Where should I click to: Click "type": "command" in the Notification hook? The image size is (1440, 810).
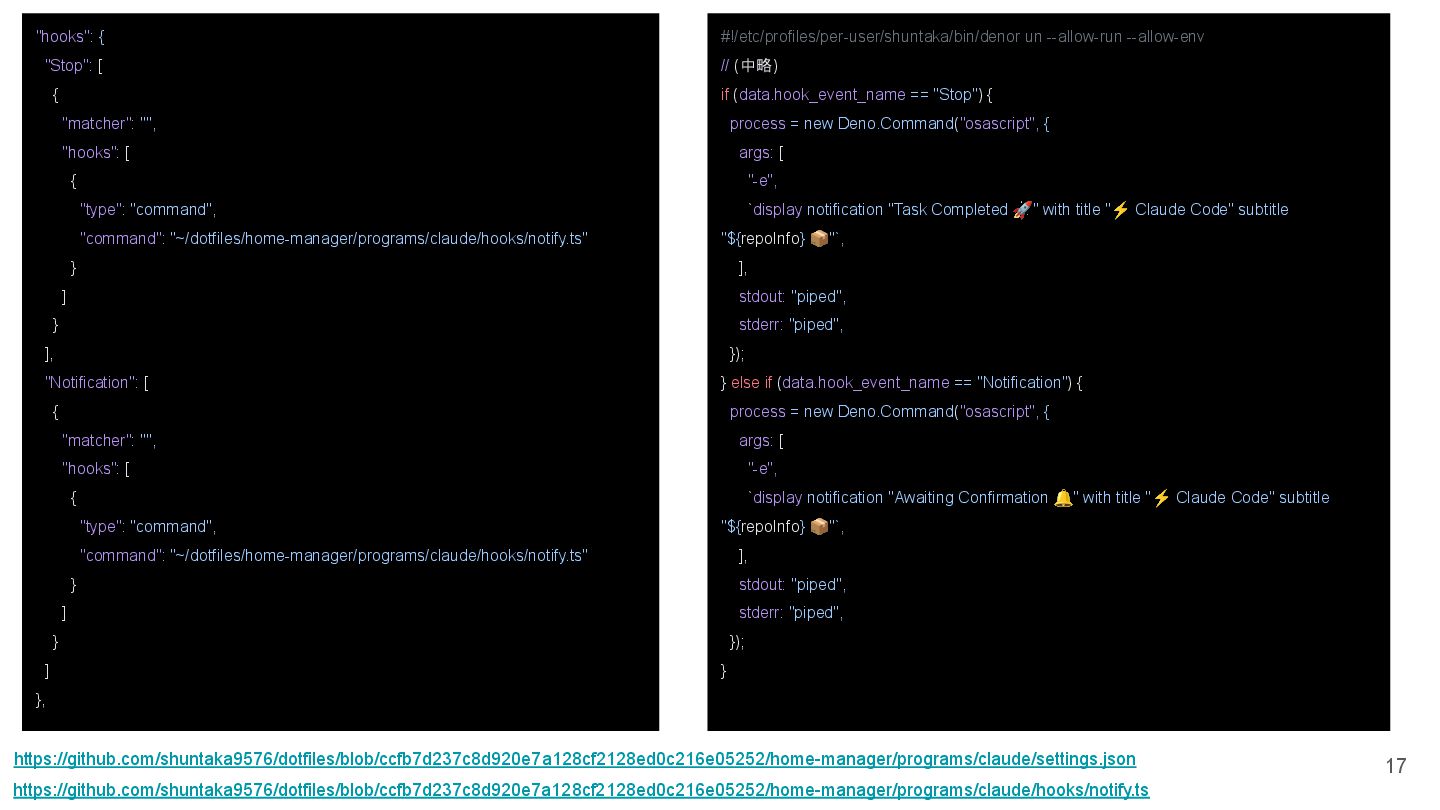click(x=148, y=527)
